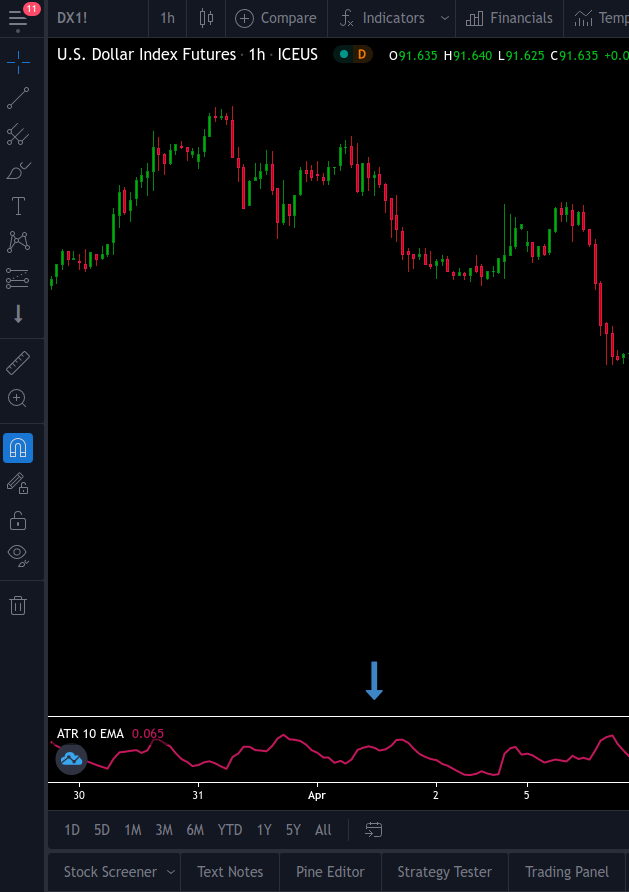The image size is (629, 892).
Task: Hide all drawings with eye icon
Action: click(18, 555)
